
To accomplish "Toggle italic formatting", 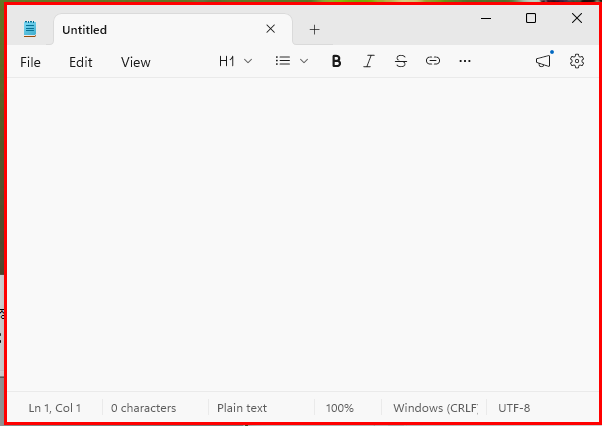I will coord(368,61).
